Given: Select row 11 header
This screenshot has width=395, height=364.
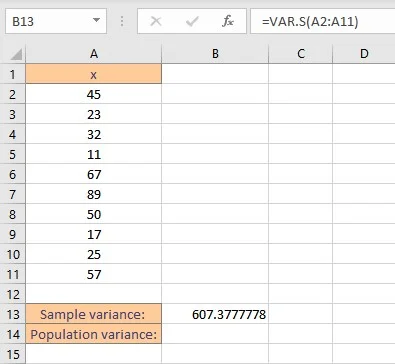Looking at the screenshot, I should pos(13,274).
